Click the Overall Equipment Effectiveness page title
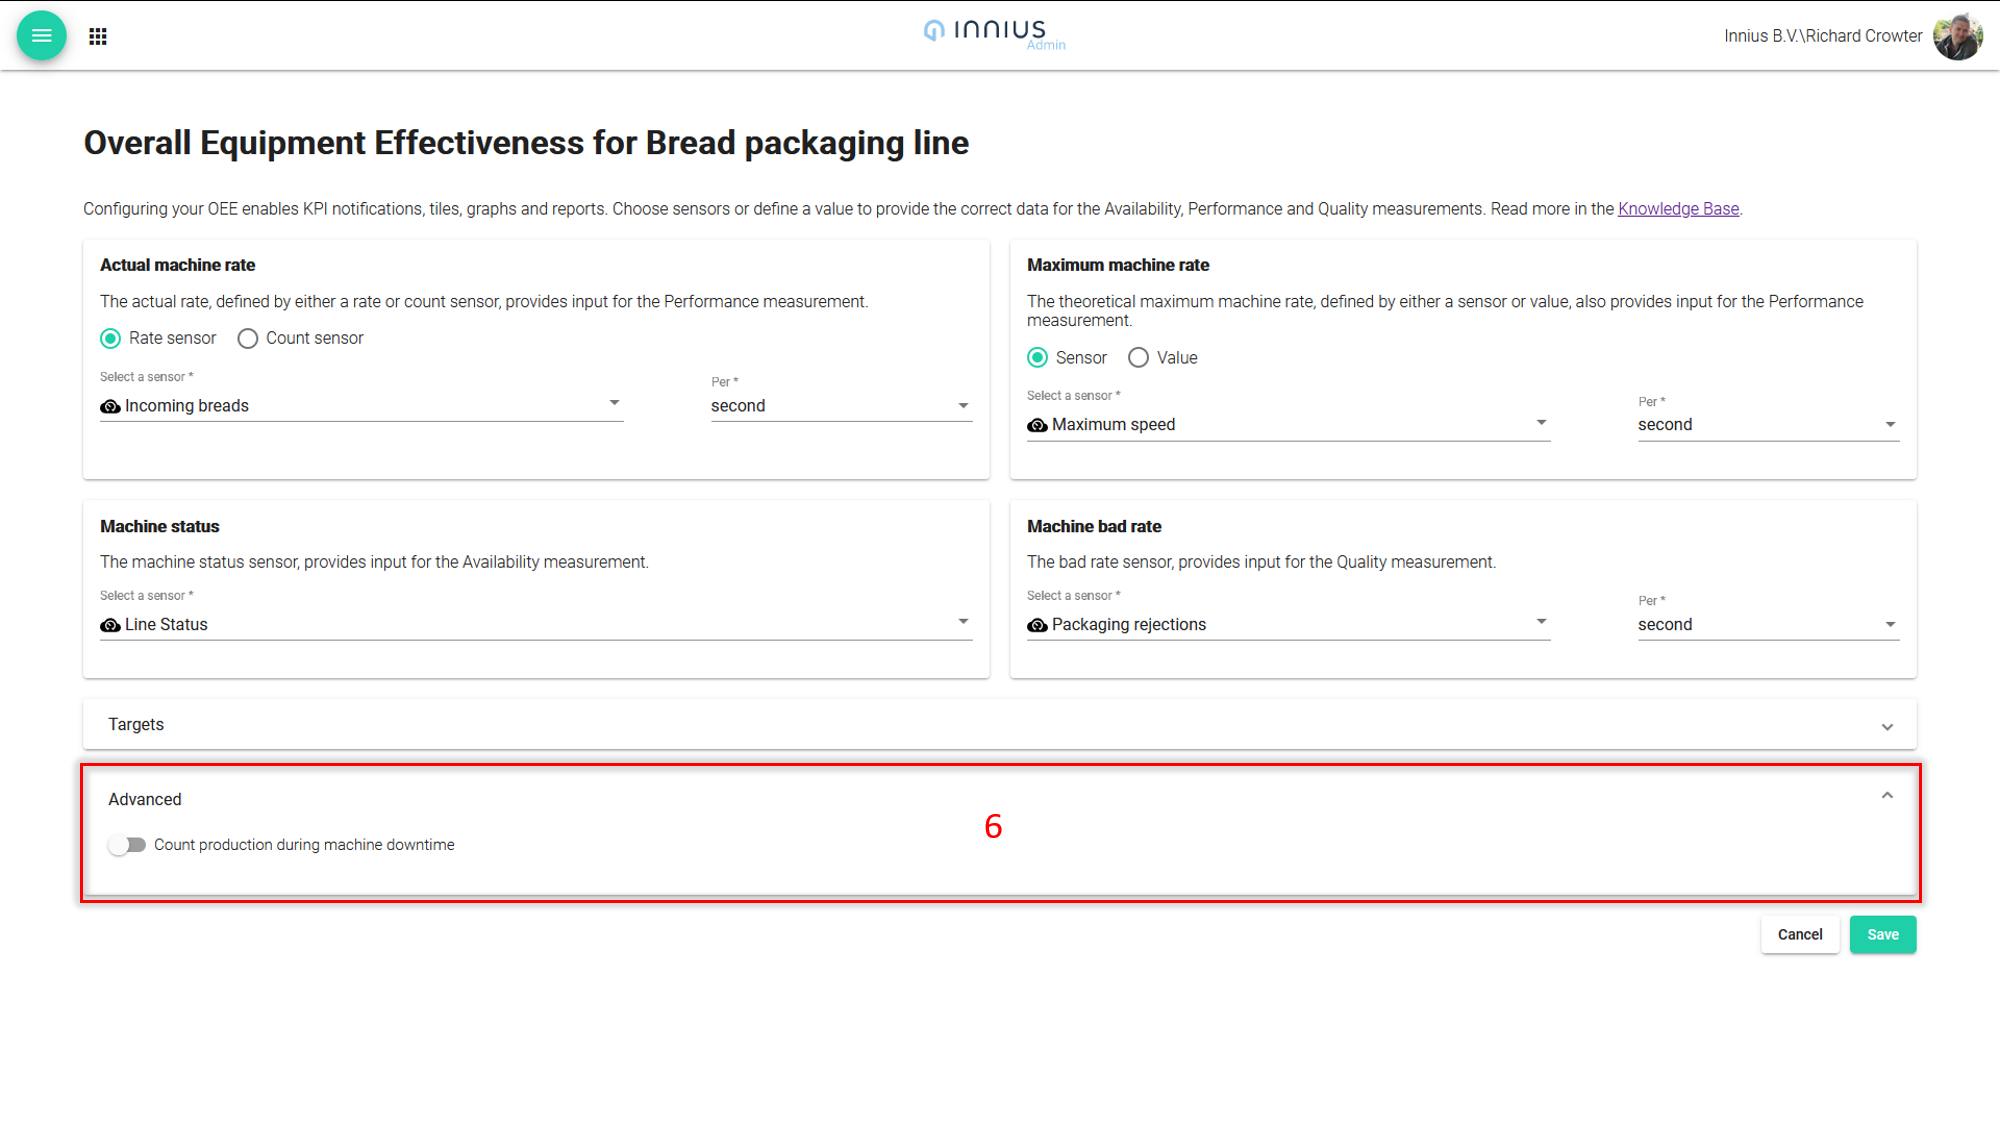The width and height of the screenshot is (2000, 1125). click(x=526, y=143)
